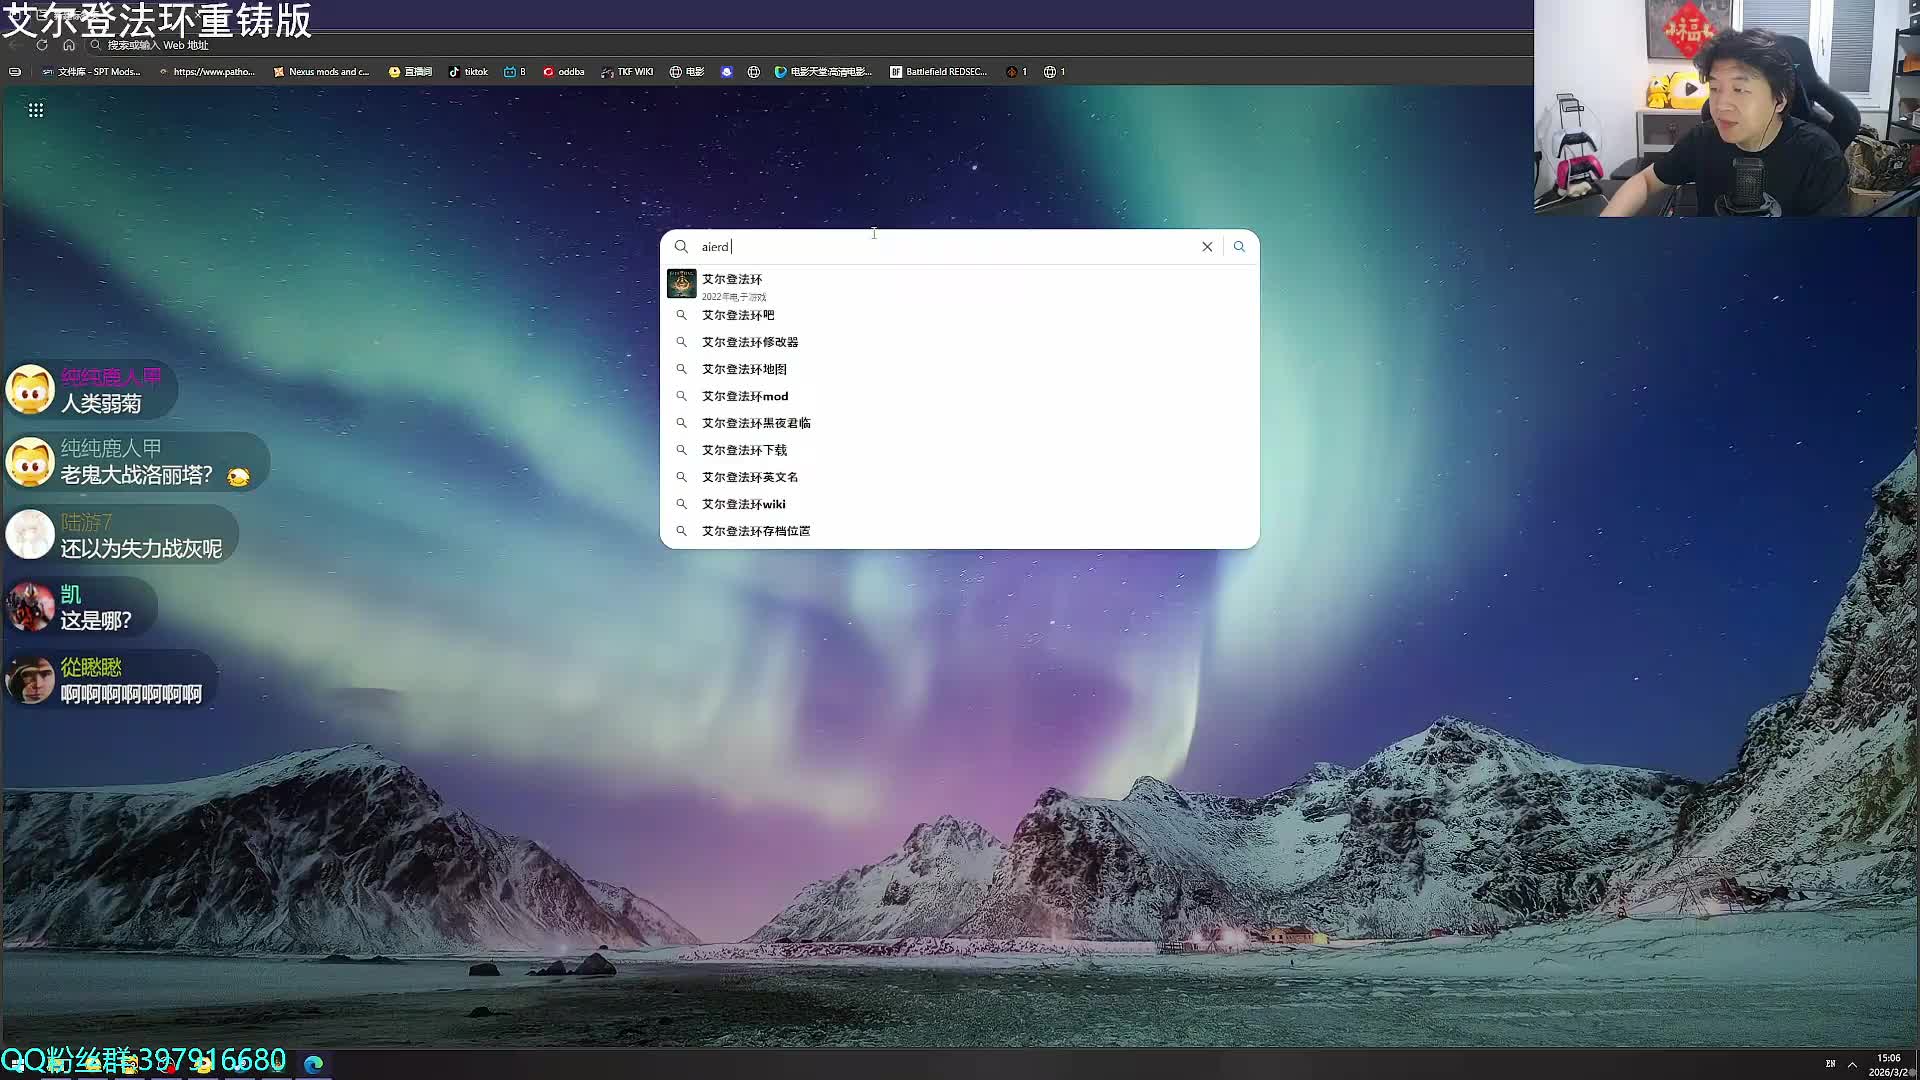Click the browser home icon
Image resolution: width=1920 pixels, height=1080 pixels.
click(x=69, y=45)
